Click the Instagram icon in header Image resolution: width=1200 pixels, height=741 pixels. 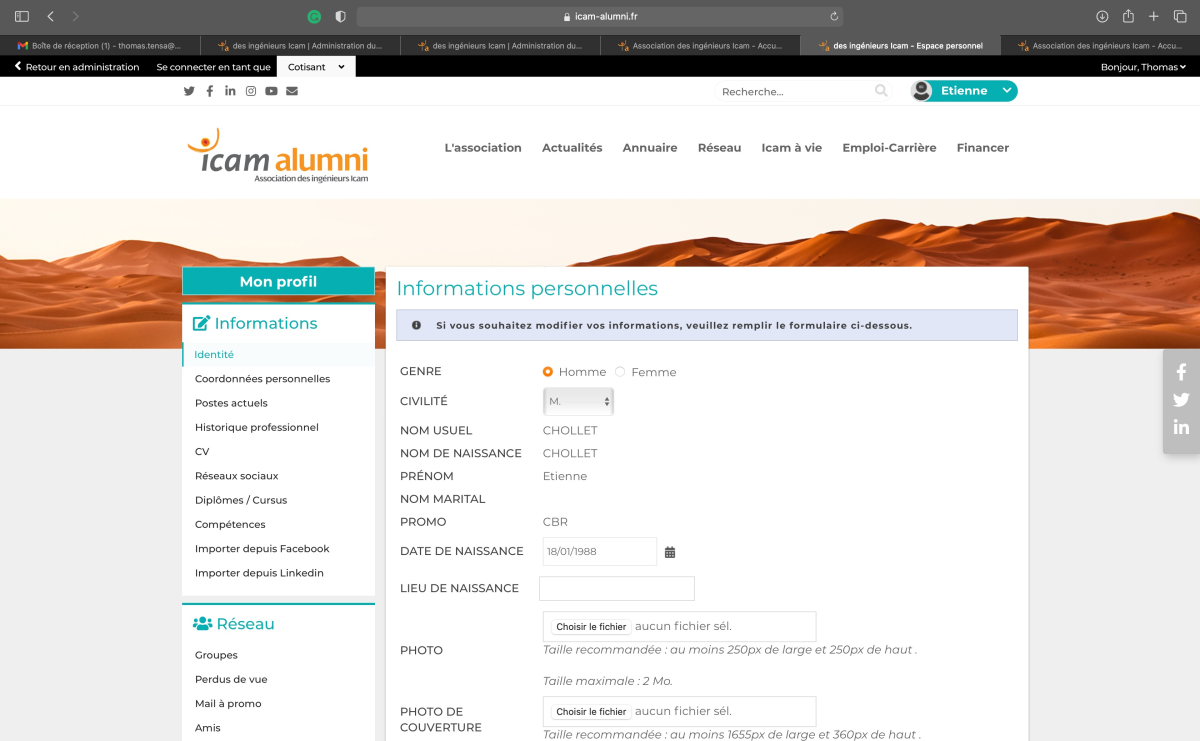point(251,91)
